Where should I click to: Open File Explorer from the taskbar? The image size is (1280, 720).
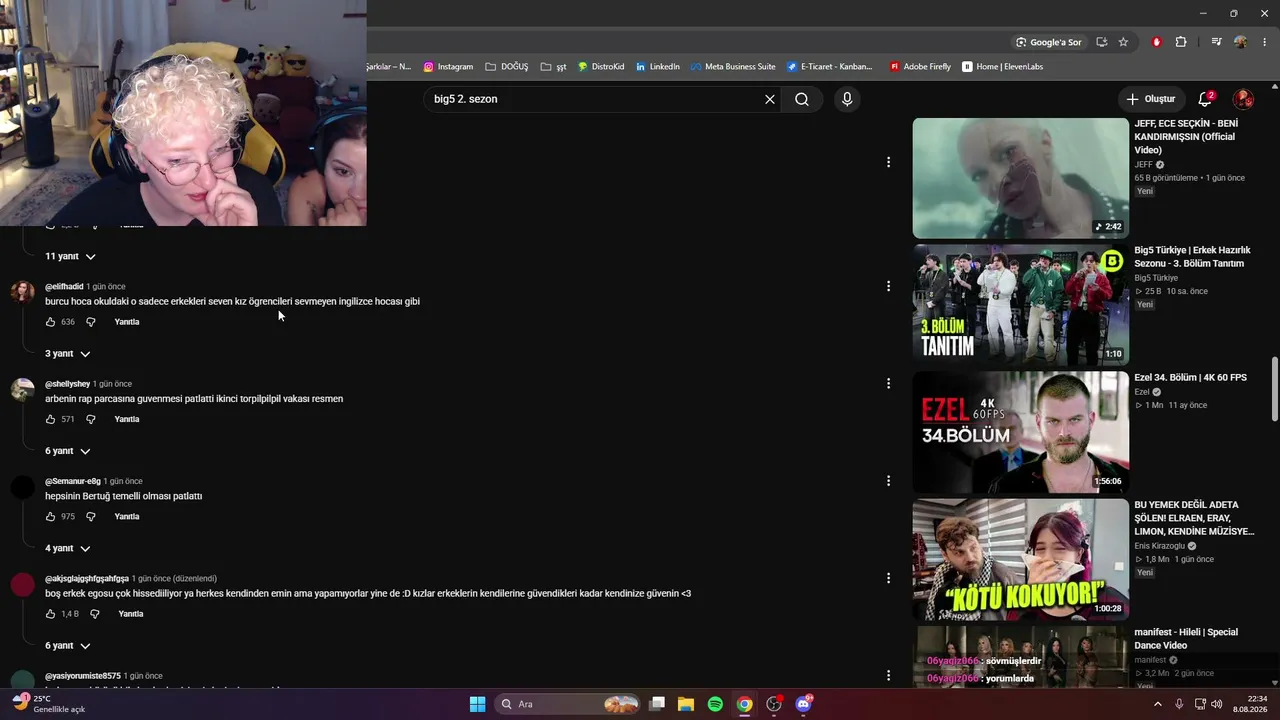coord(686,704)
